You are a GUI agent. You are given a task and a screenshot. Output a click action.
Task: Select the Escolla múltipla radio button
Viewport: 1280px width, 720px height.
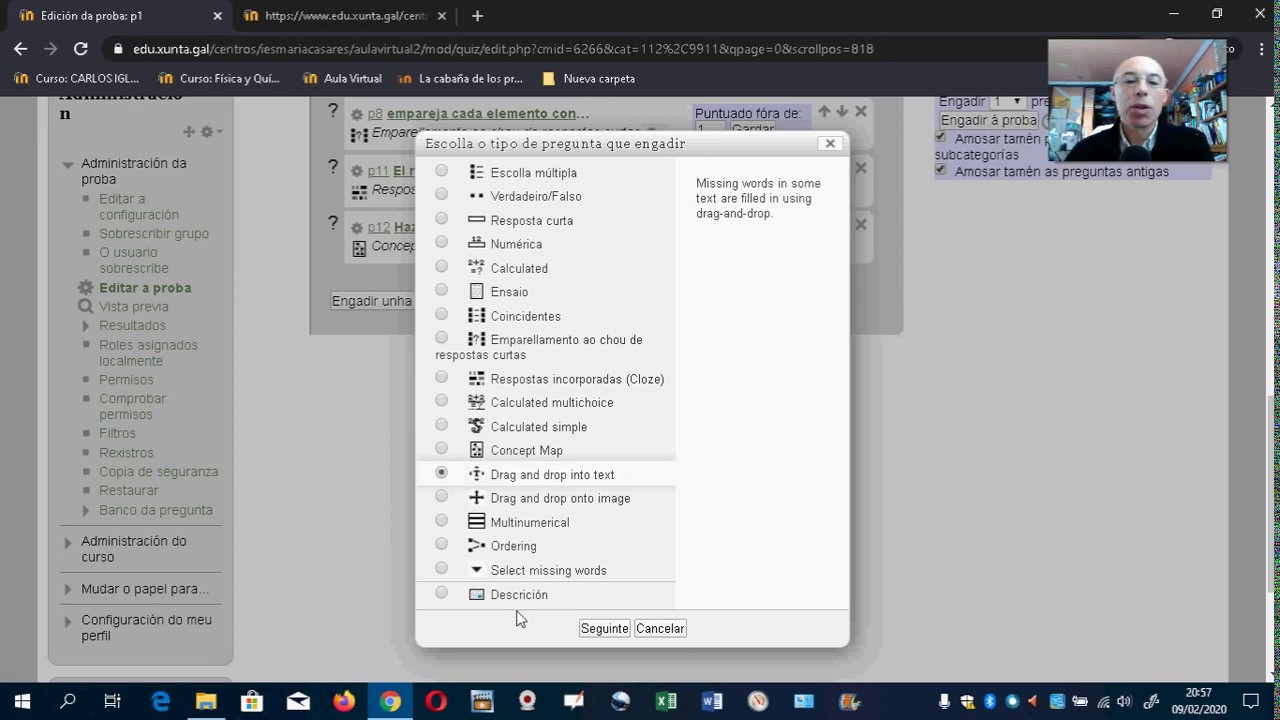click(441, 171)
